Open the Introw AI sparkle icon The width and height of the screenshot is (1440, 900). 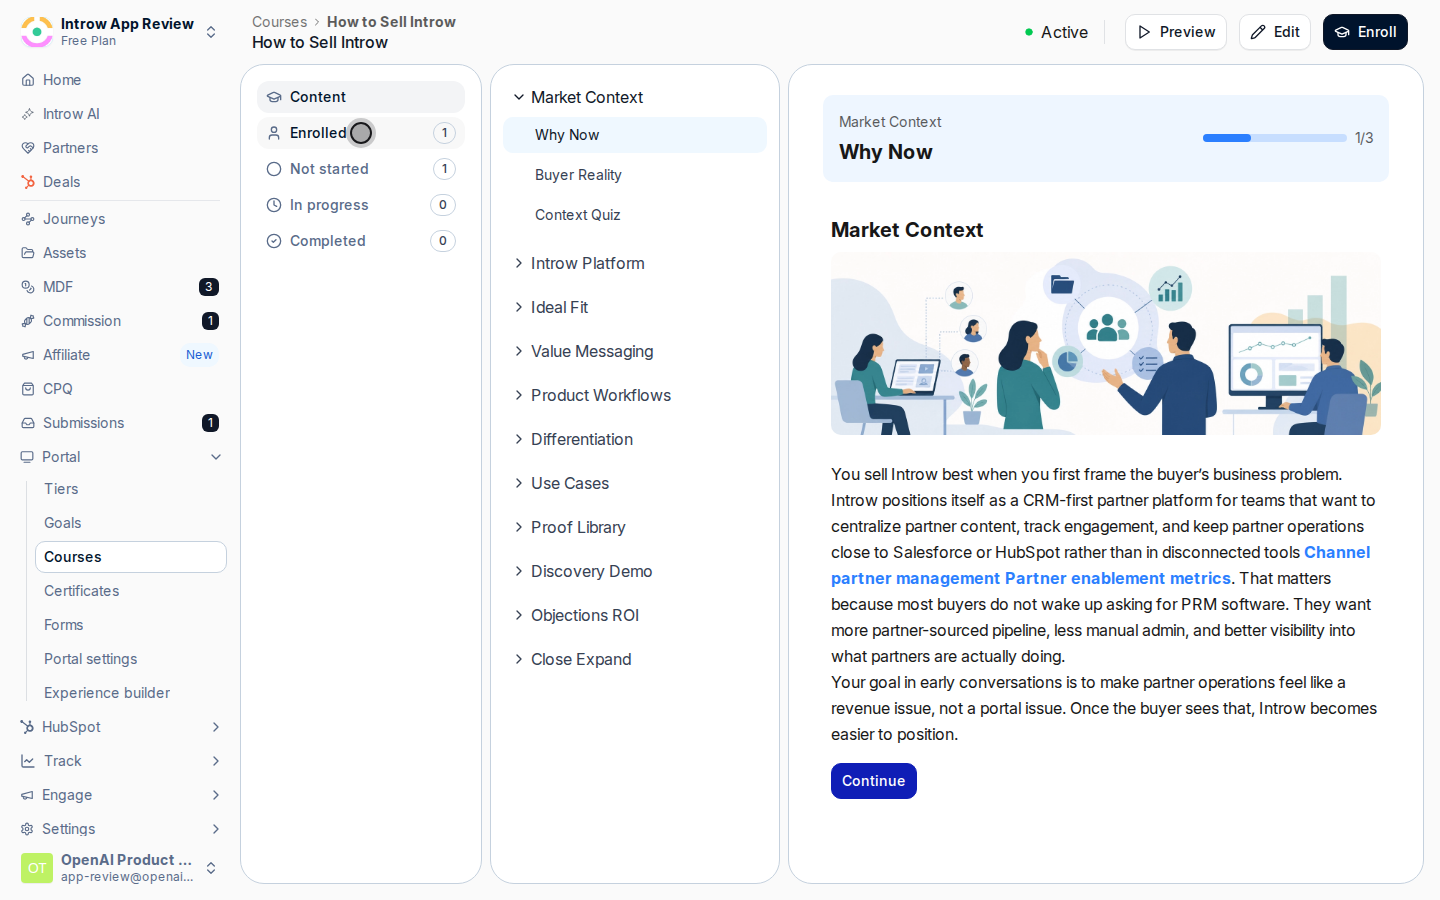(x=28, y=114)
